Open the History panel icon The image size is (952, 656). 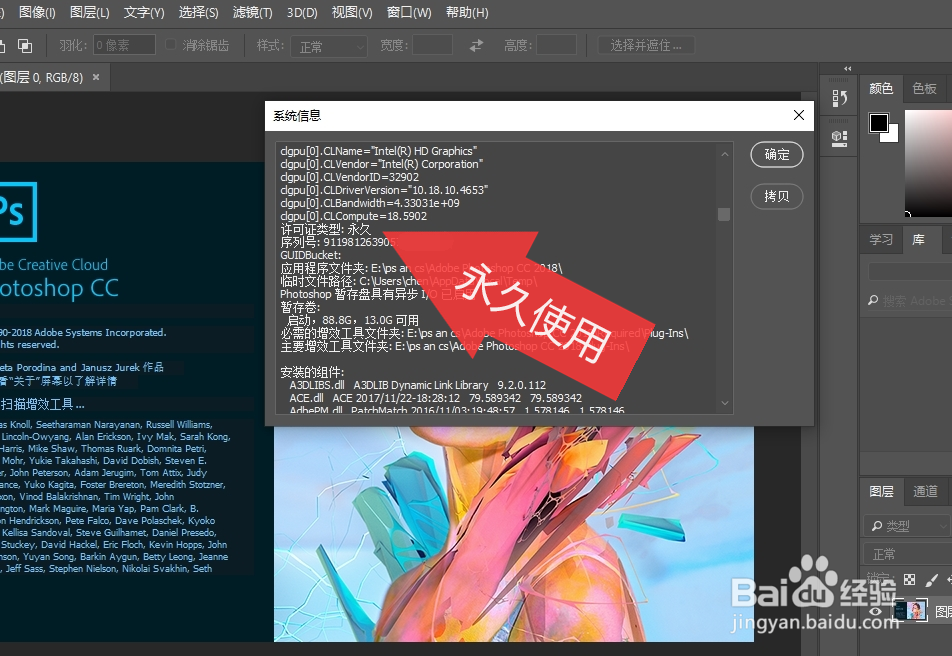click(x=839, y=98)
